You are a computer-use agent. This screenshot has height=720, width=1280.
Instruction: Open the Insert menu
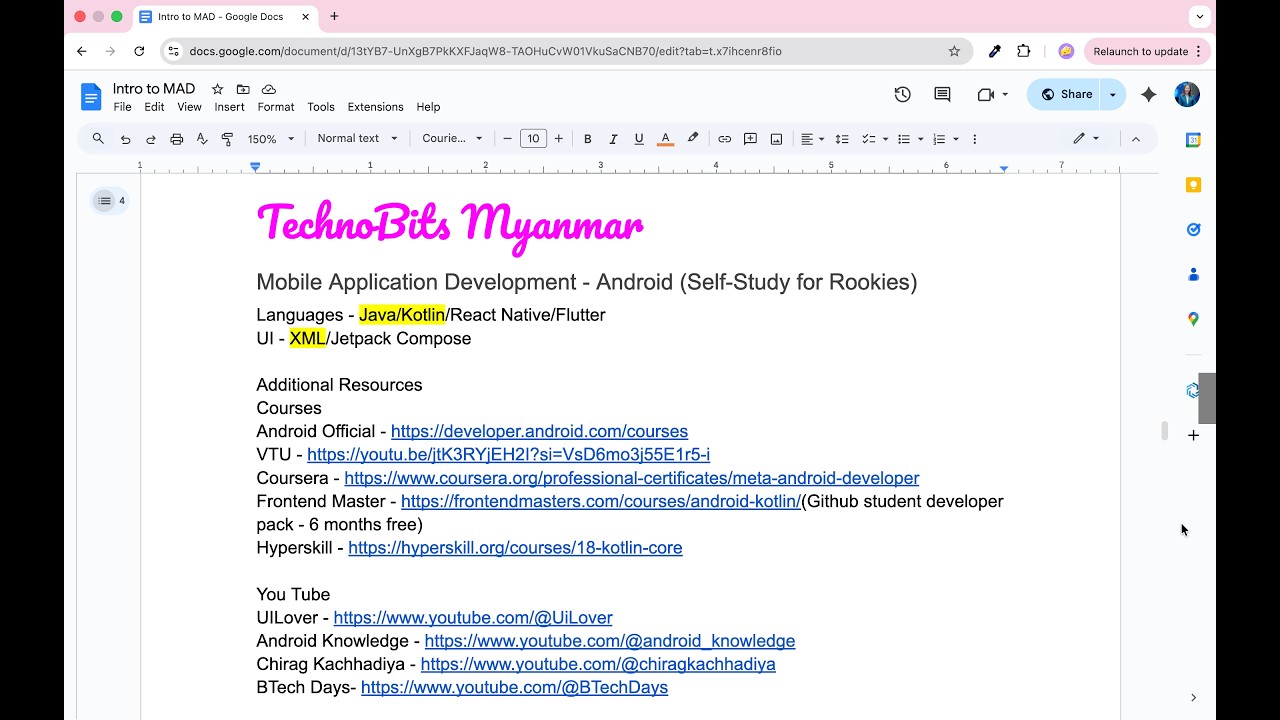coord(229,107)
